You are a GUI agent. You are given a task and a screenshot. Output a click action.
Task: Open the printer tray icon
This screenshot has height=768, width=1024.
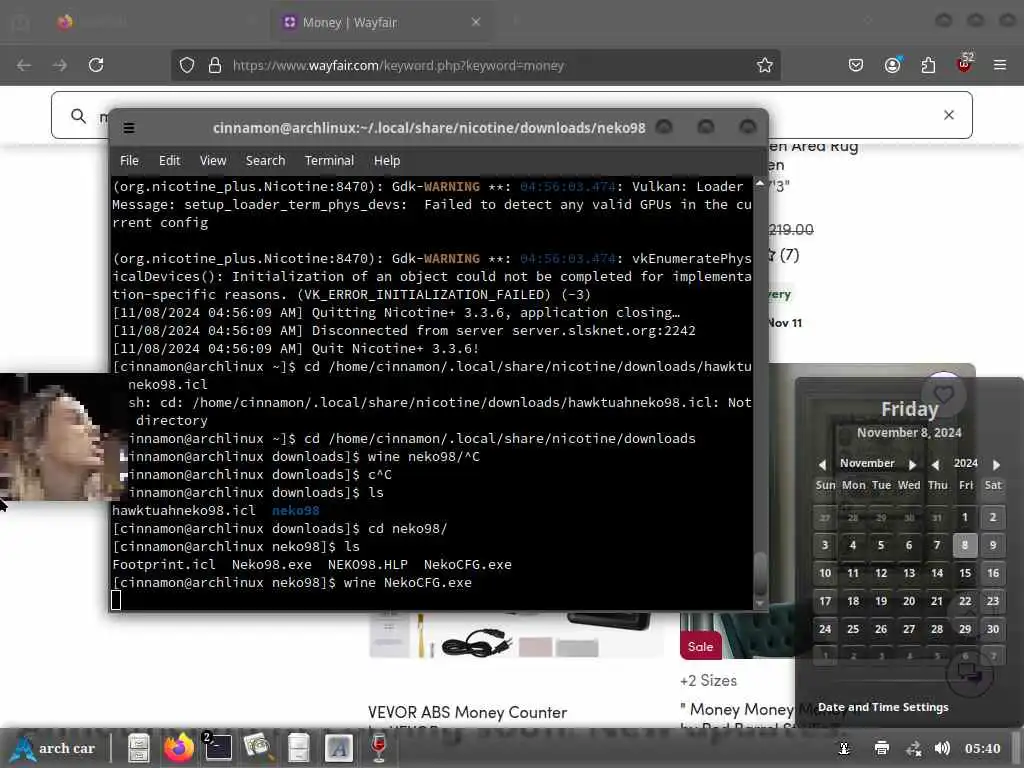click(881, 748)
